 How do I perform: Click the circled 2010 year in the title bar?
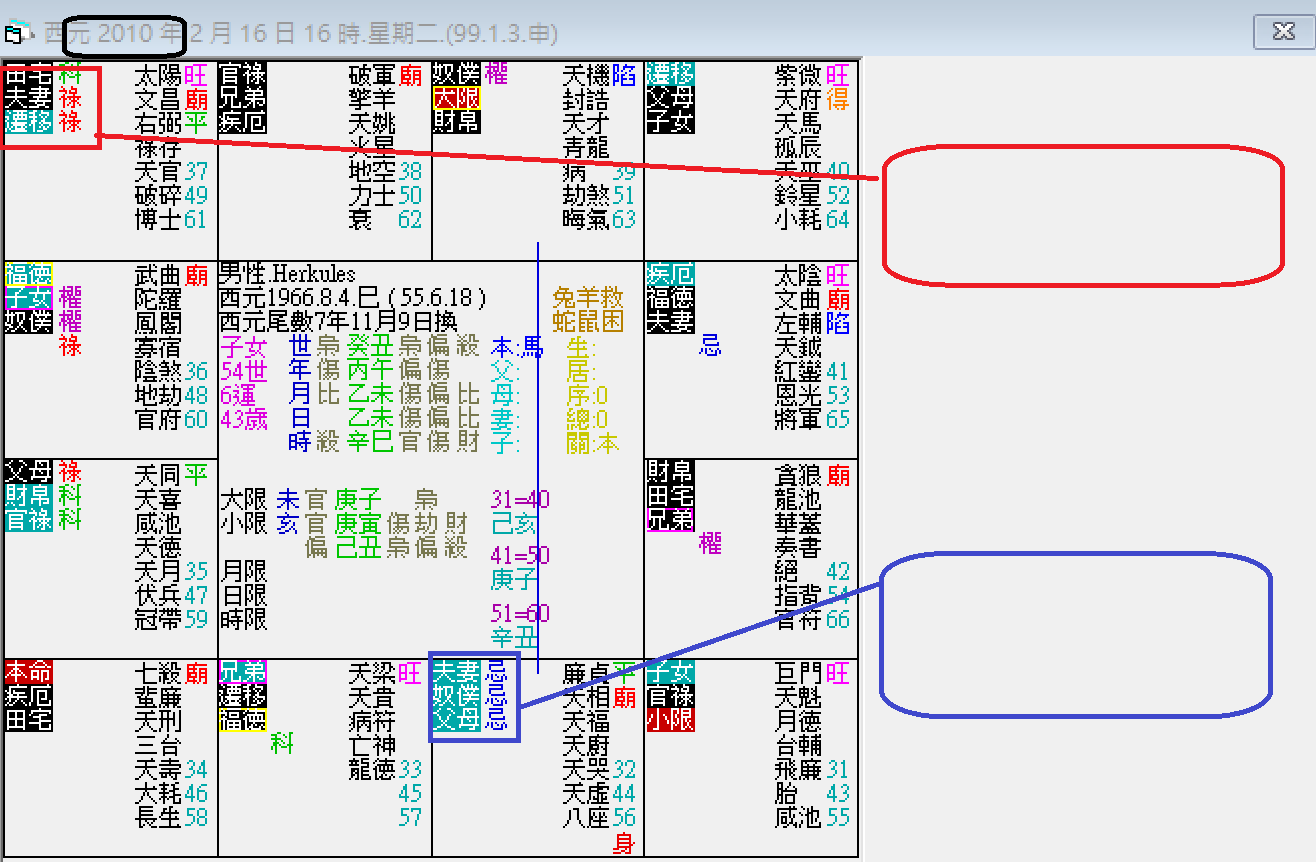pyautogui.click(x=125, y=33)
